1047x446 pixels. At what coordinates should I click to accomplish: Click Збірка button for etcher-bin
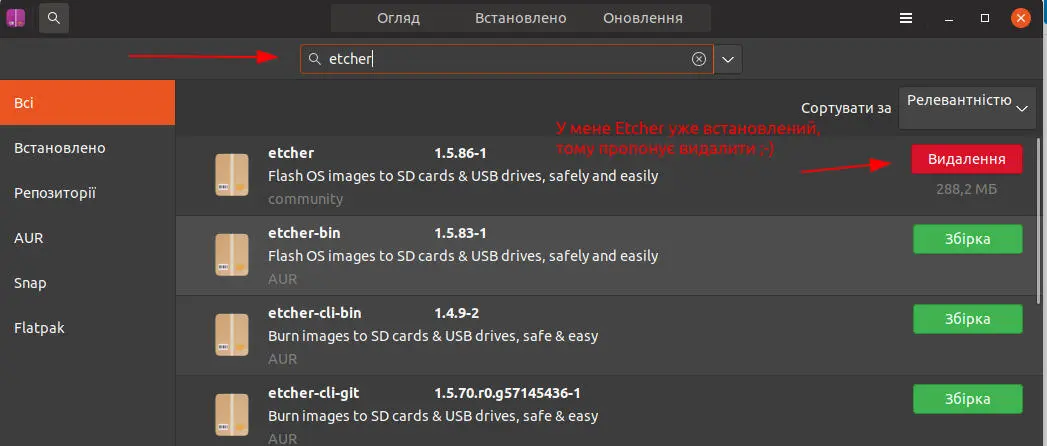point(968,239)
